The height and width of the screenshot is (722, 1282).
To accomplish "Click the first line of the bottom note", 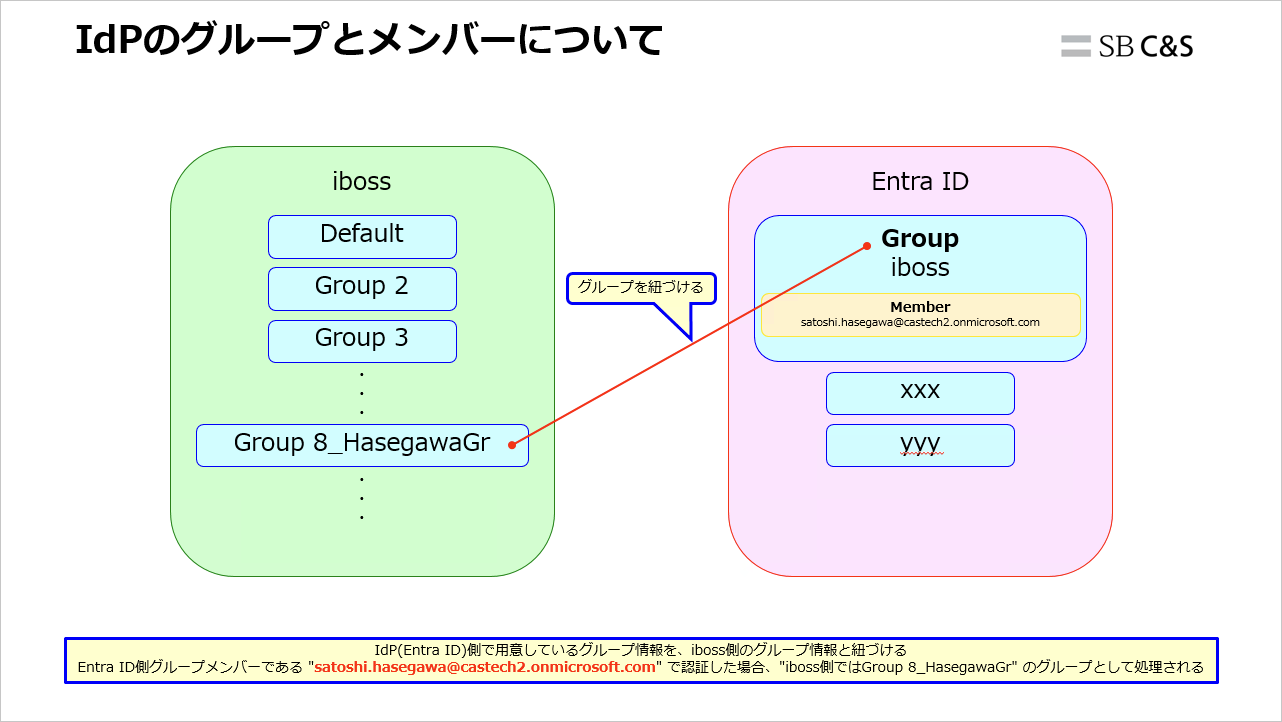I will pyautogui.click(x=640, y=650).
